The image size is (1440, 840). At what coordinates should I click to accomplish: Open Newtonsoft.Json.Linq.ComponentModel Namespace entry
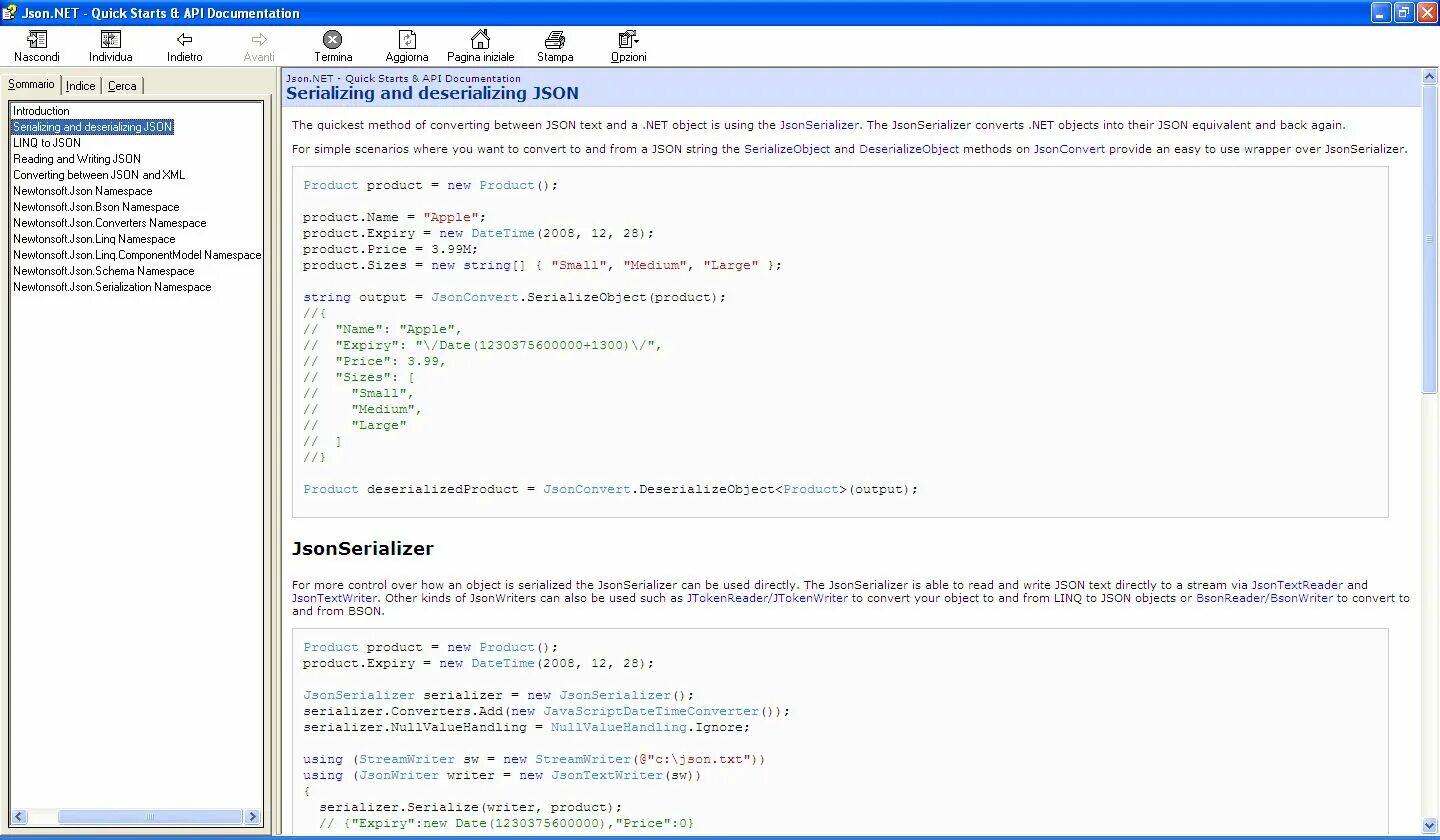[137, 255]
